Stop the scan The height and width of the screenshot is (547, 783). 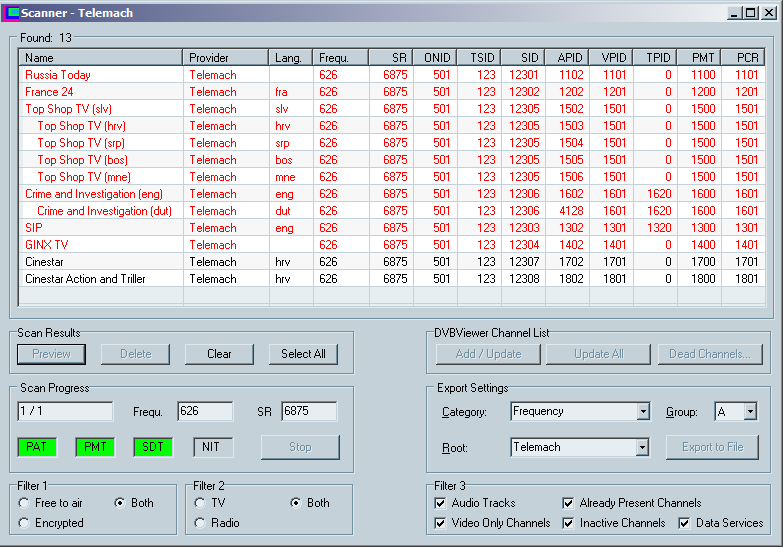click(x=300, y=447)
